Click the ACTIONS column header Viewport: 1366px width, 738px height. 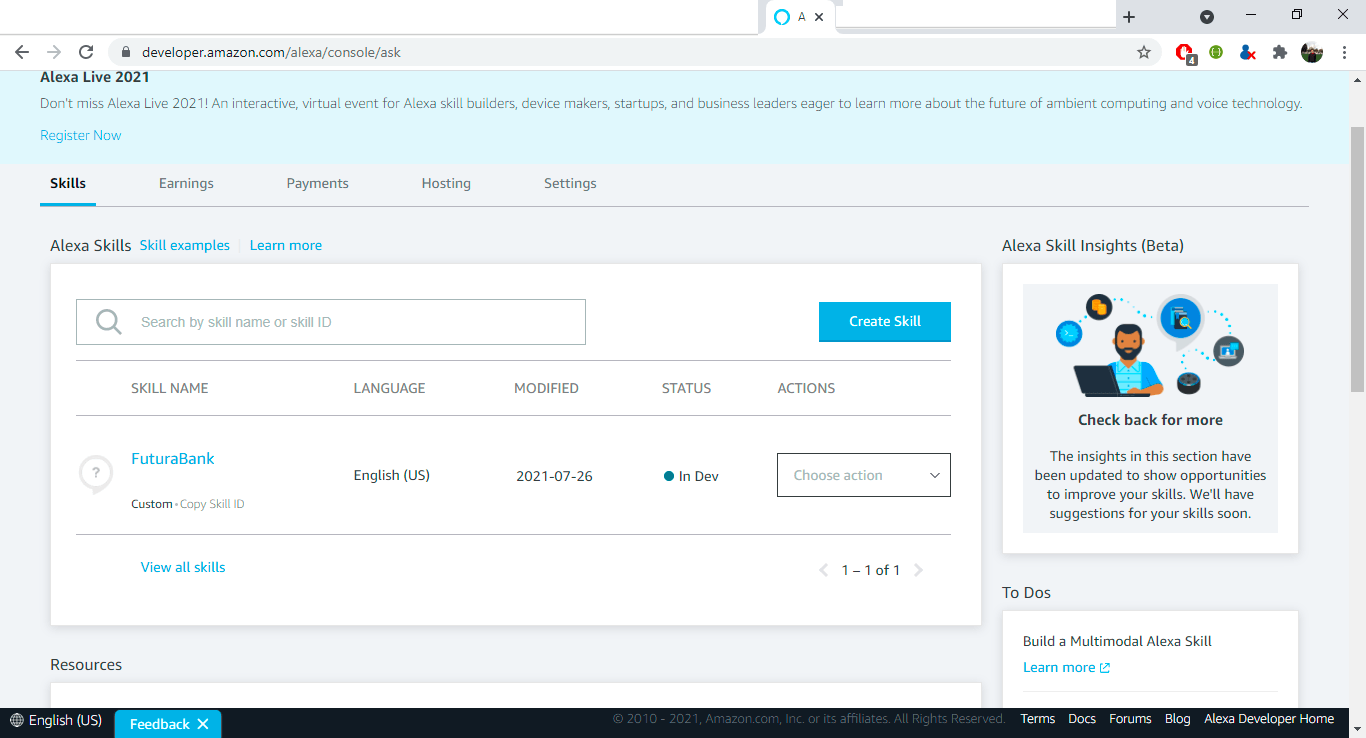806,388
